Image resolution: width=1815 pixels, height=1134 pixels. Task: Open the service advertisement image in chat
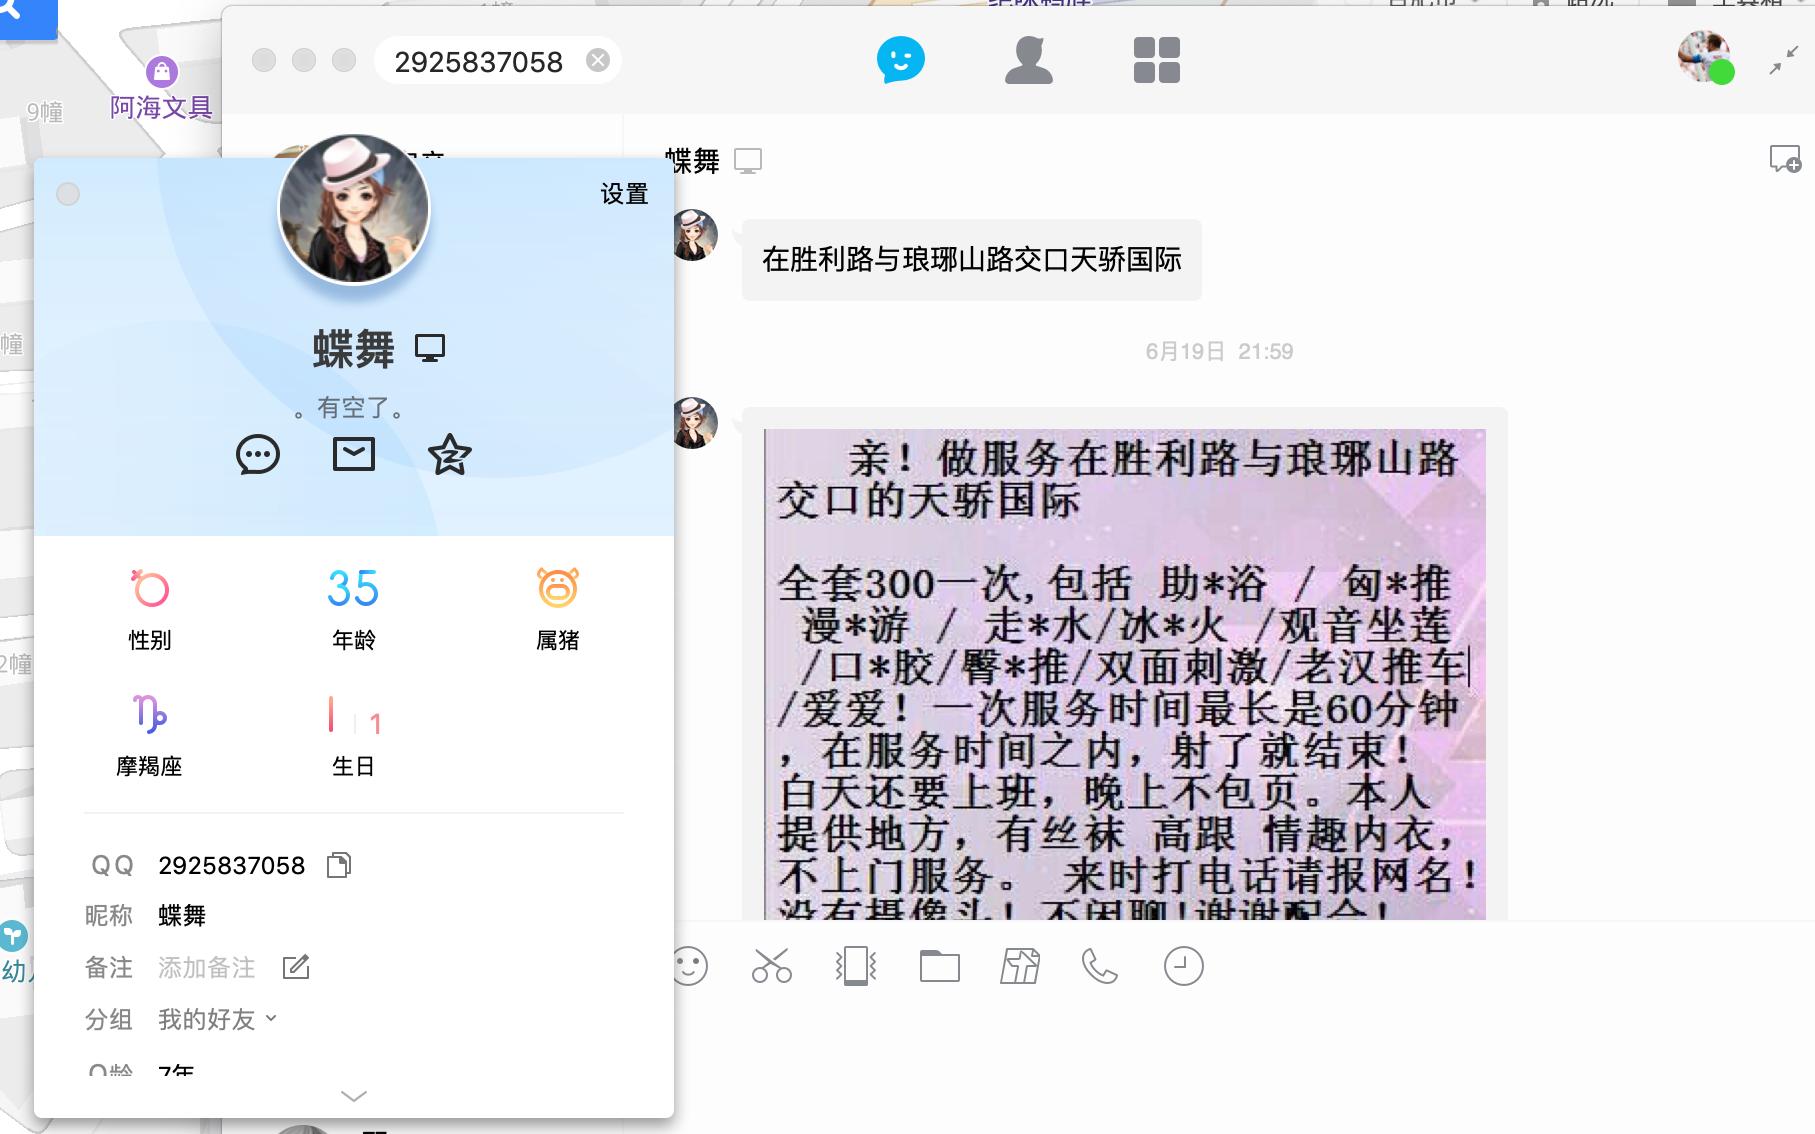[x=1124, y=672]
